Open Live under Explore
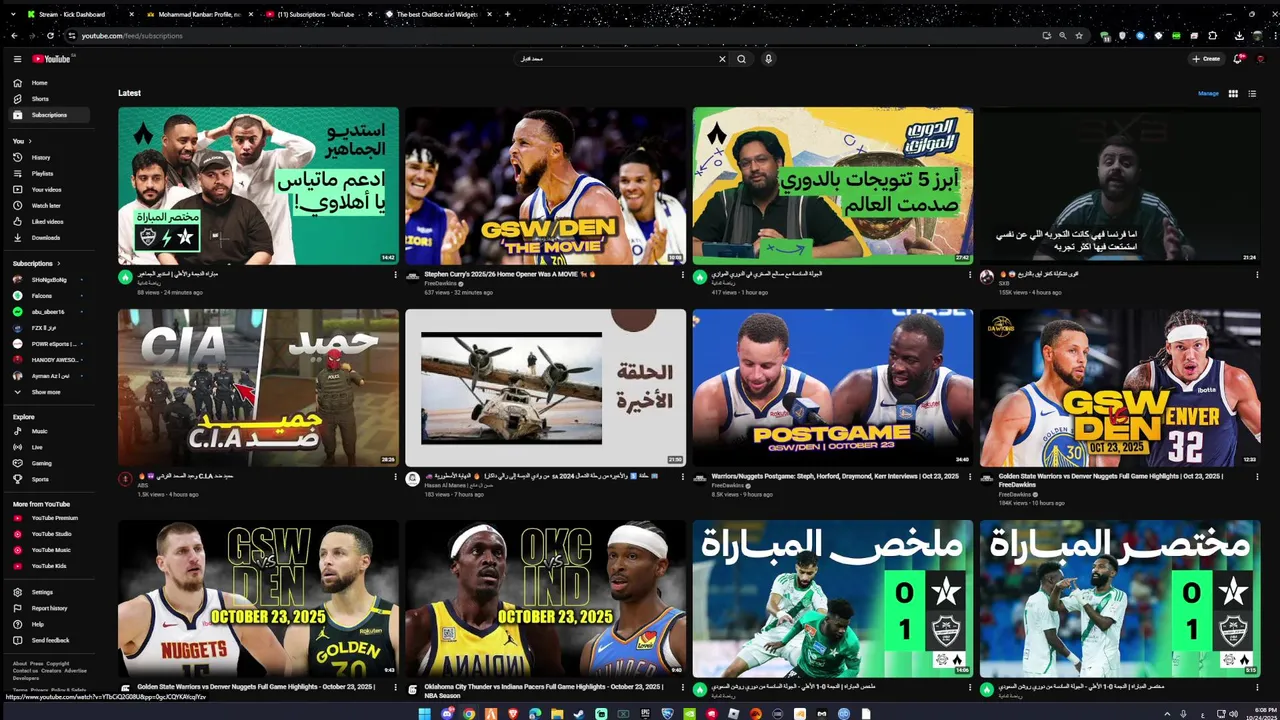 (x=50, y=447)
